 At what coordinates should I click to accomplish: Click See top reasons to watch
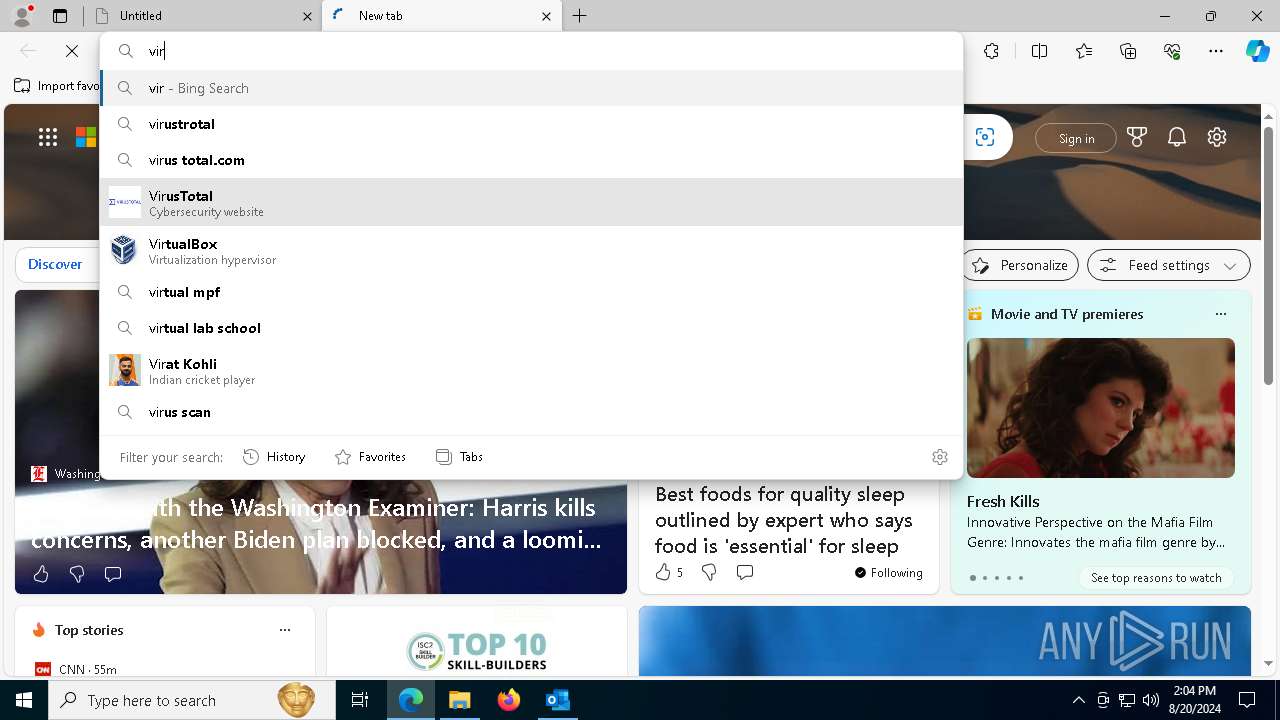coord(1156,578)
